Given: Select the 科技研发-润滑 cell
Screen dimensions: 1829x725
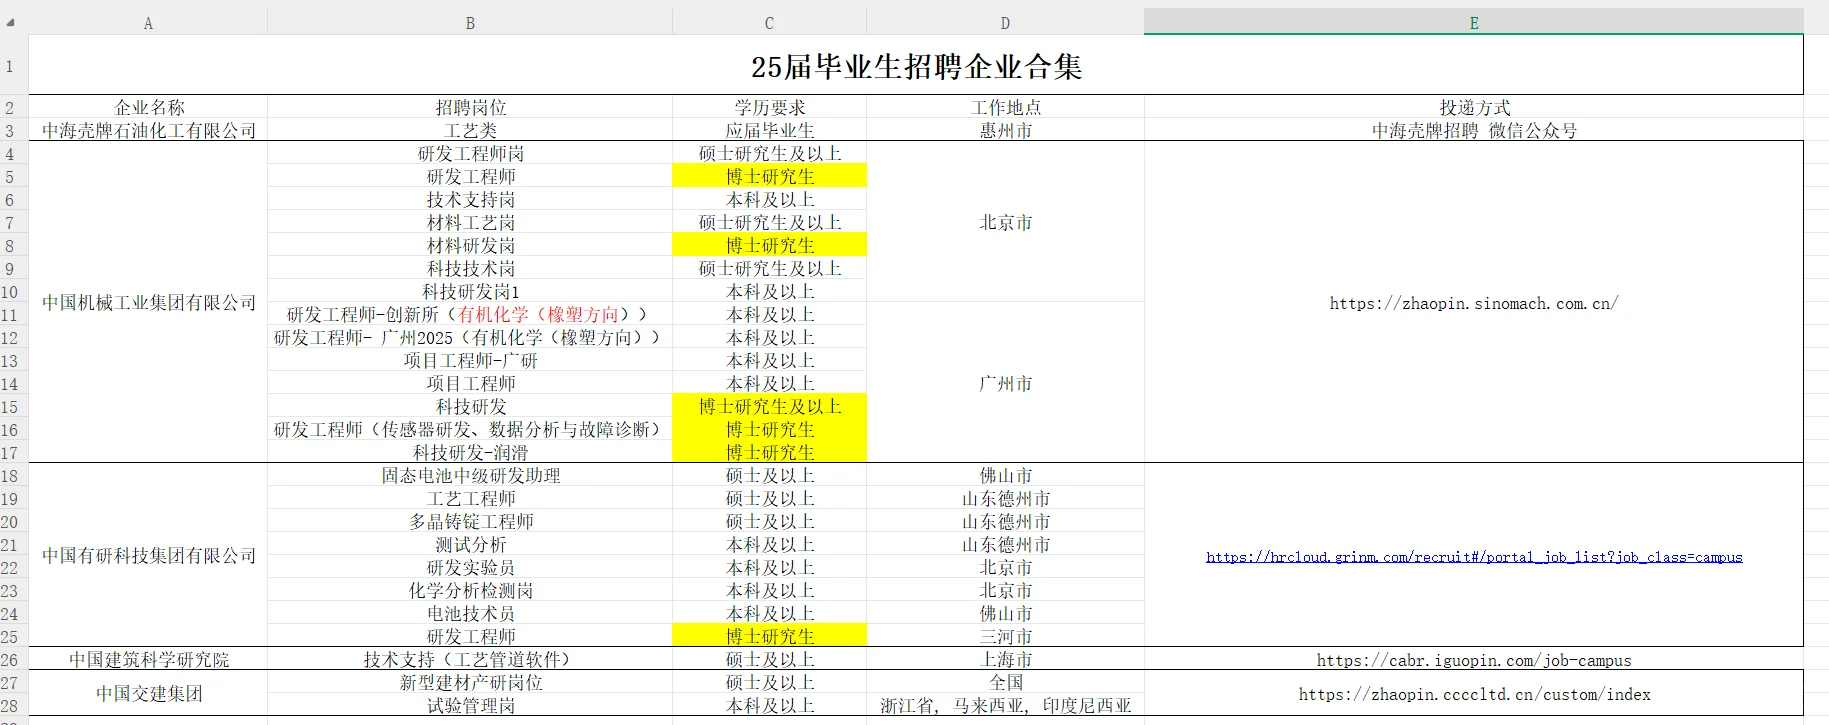Looking at the screenshot, I should [x=470, y=452].
